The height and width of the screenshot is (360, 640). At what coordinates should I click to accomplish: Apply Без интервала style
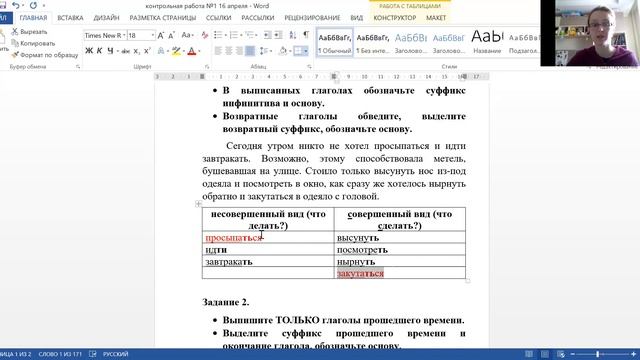(x=373, y=43)
